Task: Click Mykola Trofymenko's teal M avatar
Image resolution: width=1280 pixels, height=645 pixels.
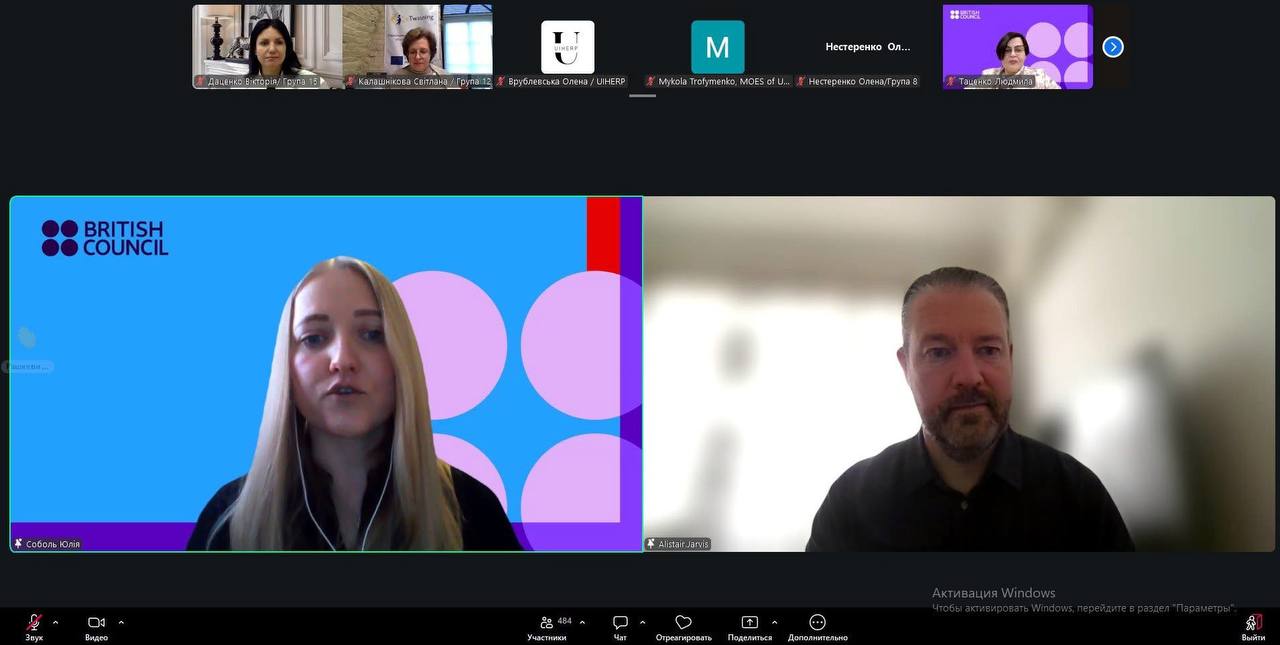Action: [717, 46]
